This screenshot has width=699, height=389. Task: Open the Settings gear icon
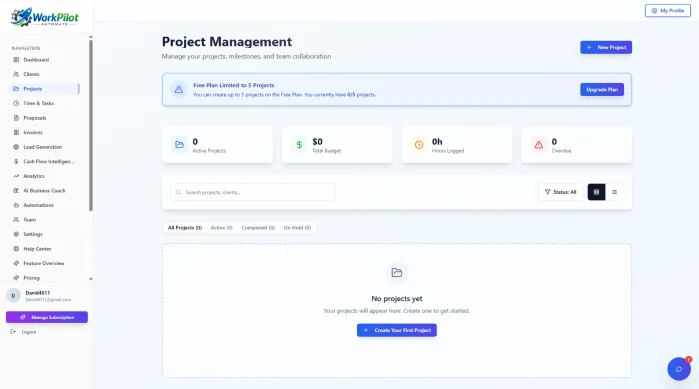click(x=16, y=234)
